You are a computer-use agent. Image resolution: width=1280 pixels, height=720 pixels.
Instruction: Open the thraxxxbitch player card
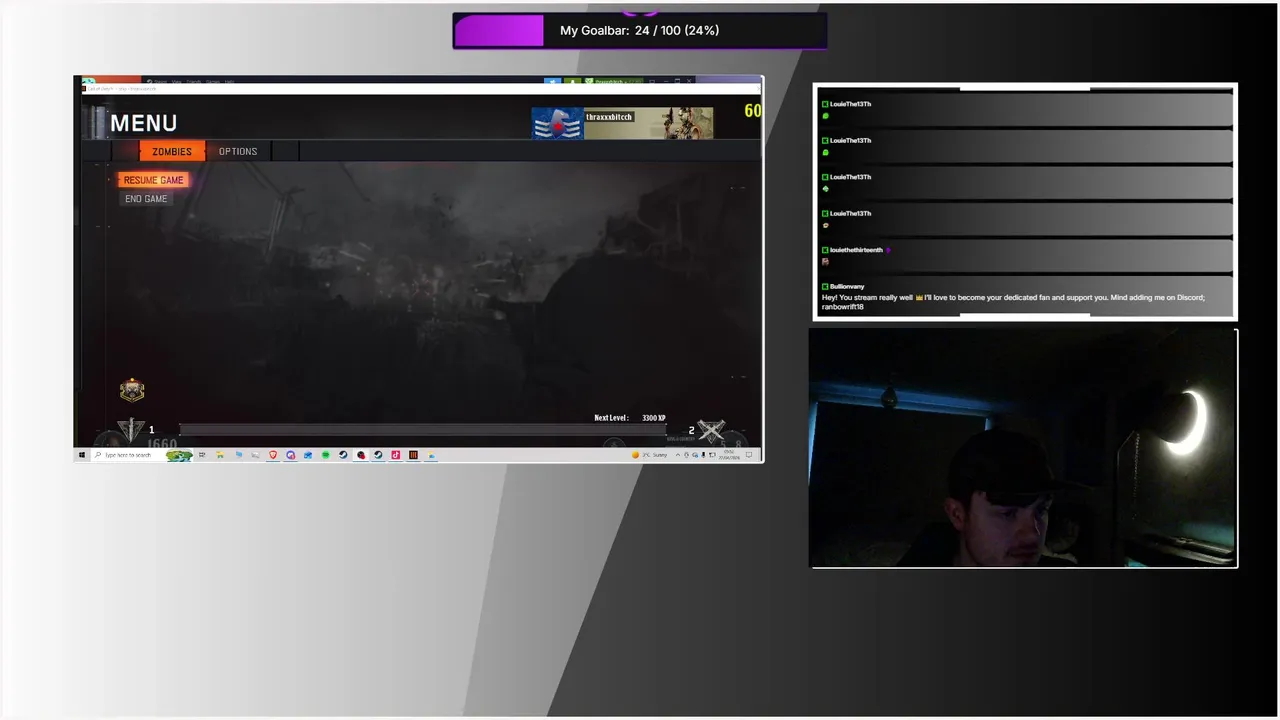tap(622, 123)
